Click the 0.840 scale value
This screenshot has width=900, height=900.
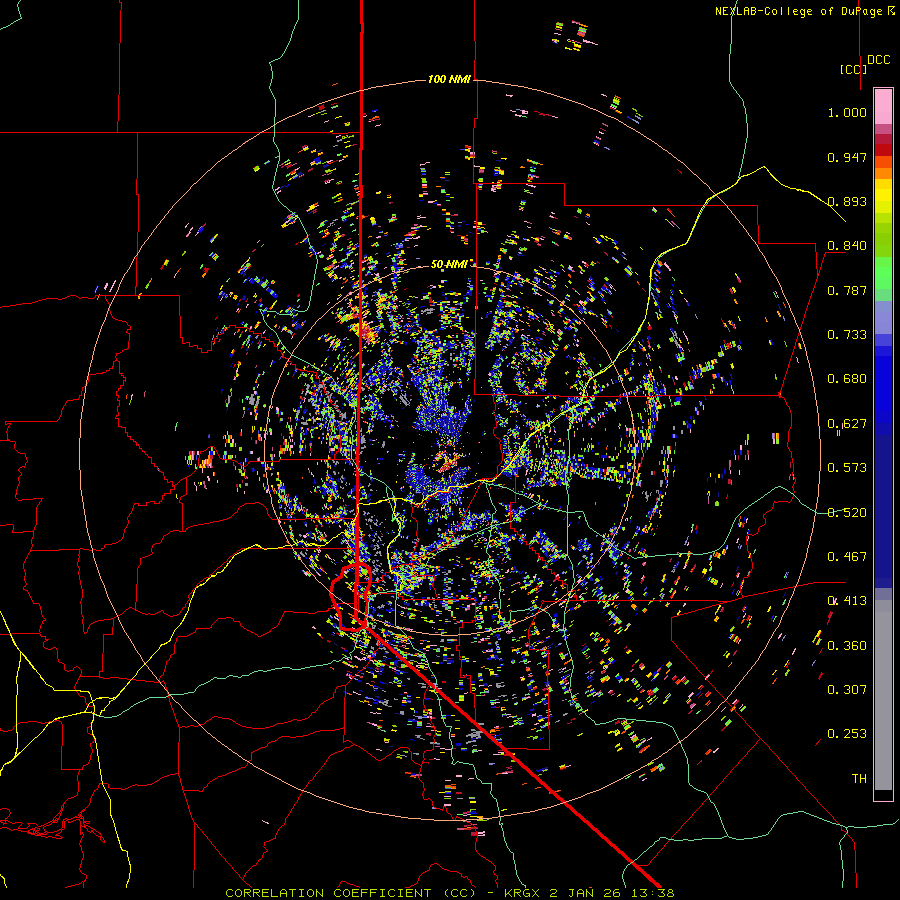(x=847, y=246)
